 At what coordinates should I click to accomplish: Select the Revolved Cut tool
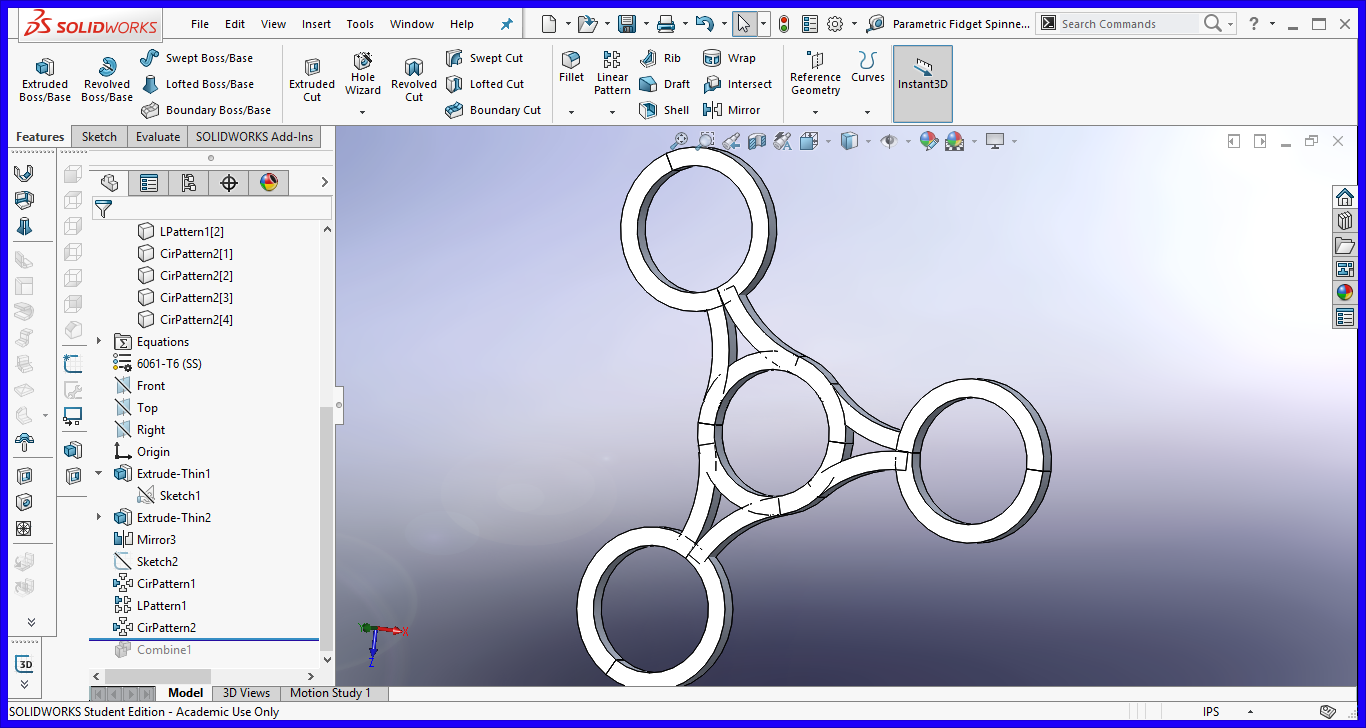pos(414,79)
